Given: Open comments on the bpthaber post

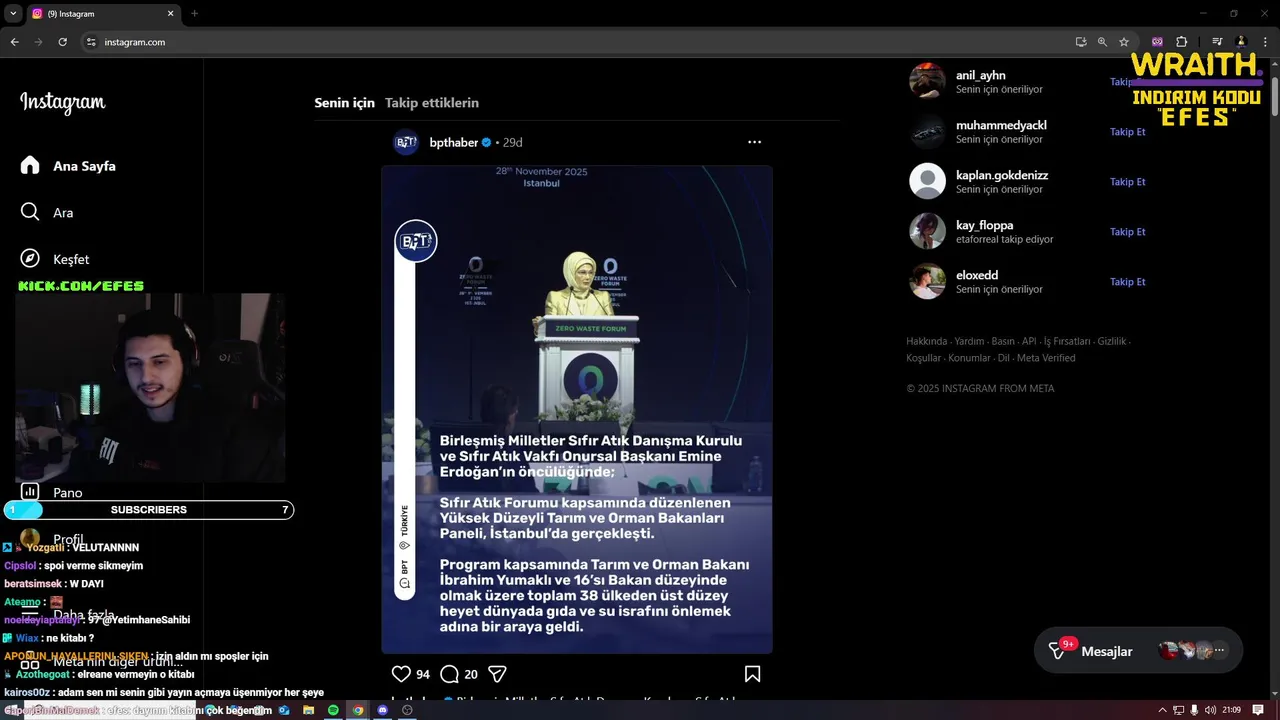Looking at the screenshot, I should [x=449, y=674].
